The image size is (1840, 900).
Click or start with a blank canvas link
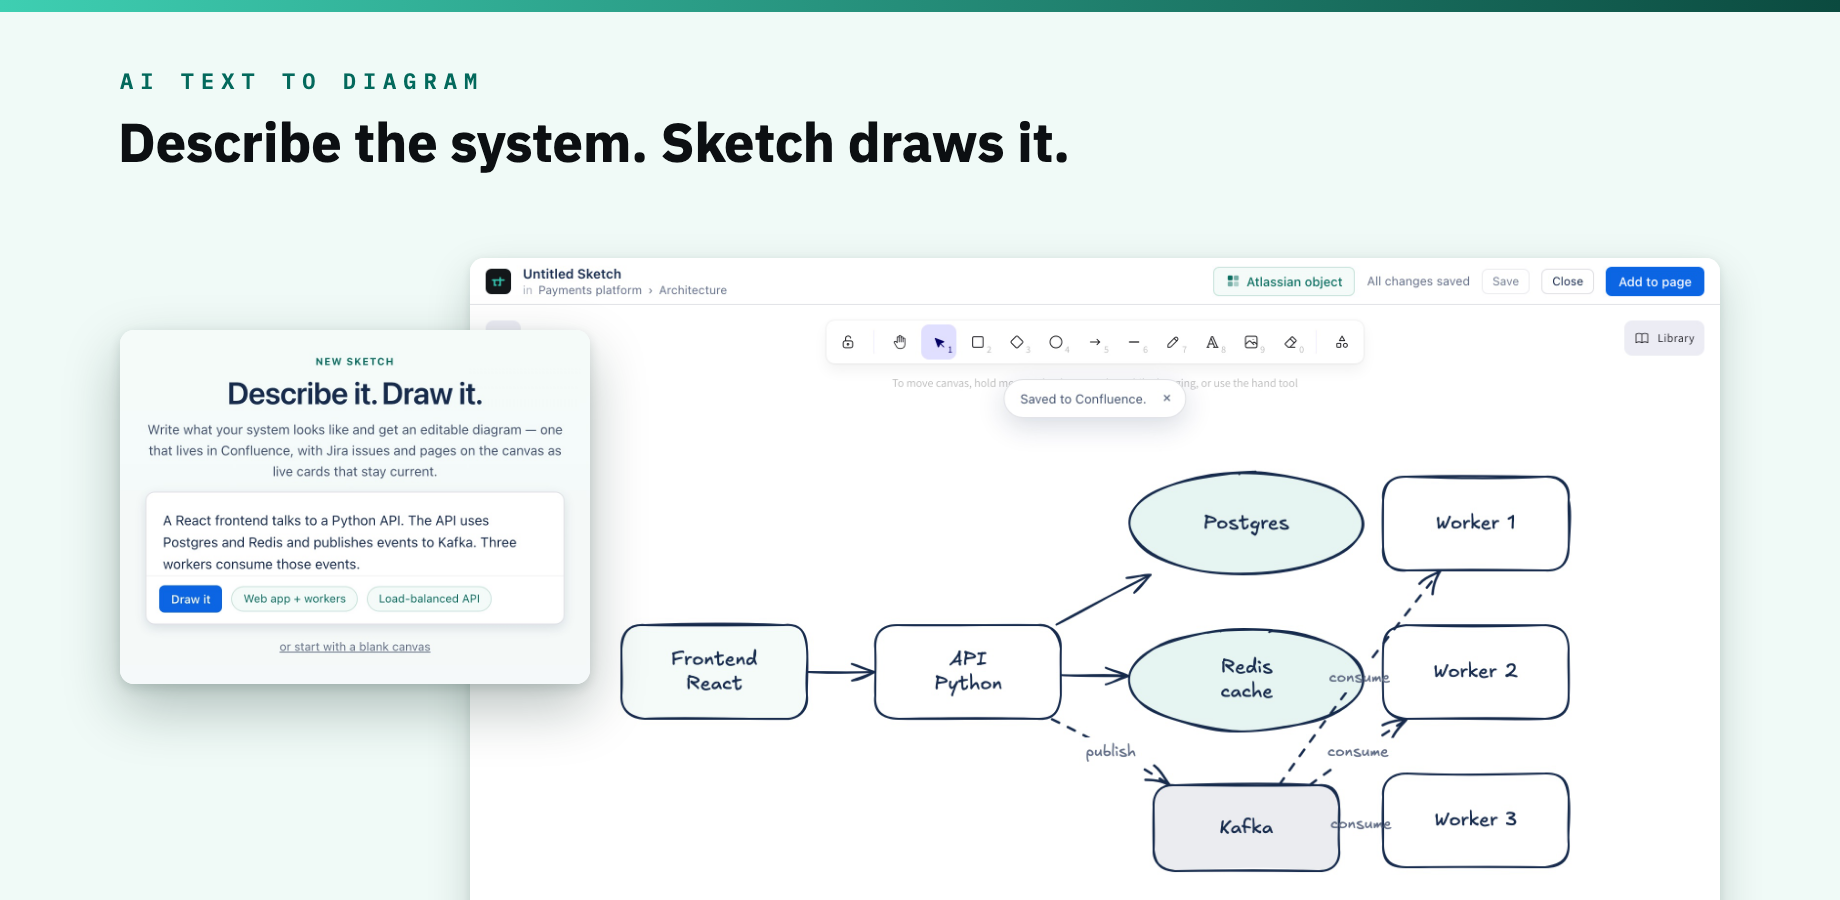coord(355,647)
